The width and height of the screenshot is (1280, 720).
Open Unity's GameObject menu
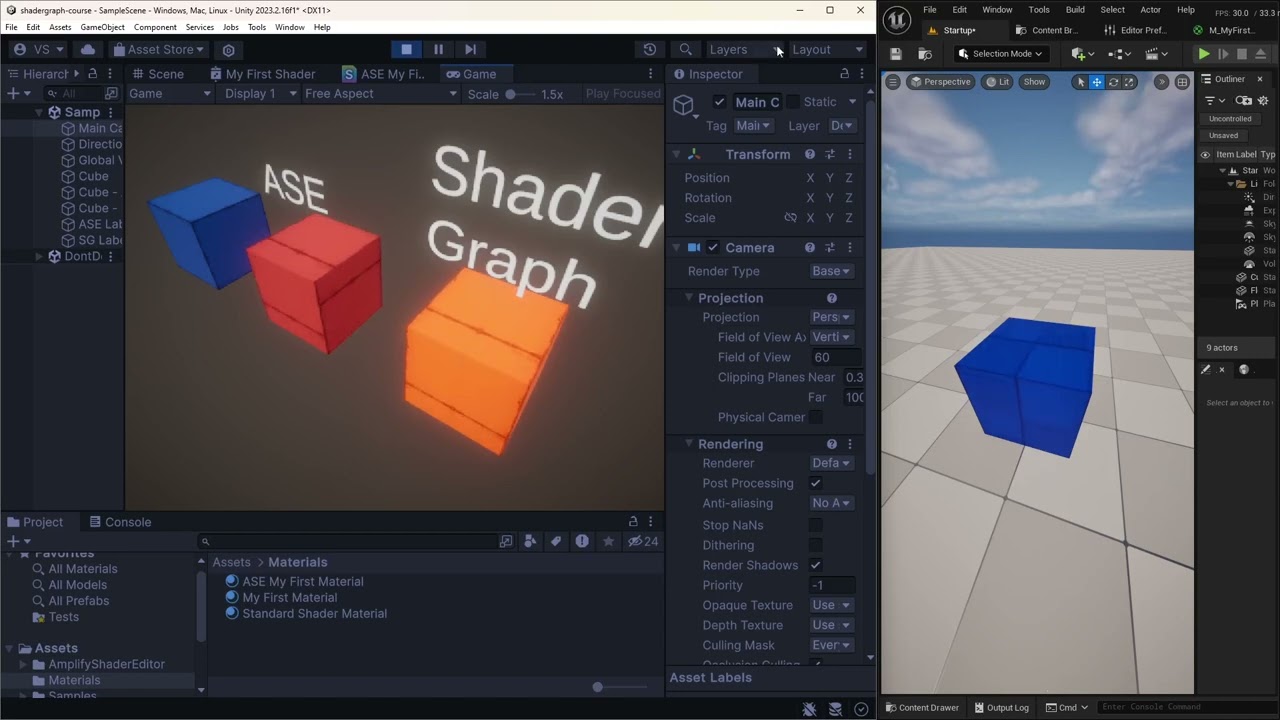coord(101,27)
